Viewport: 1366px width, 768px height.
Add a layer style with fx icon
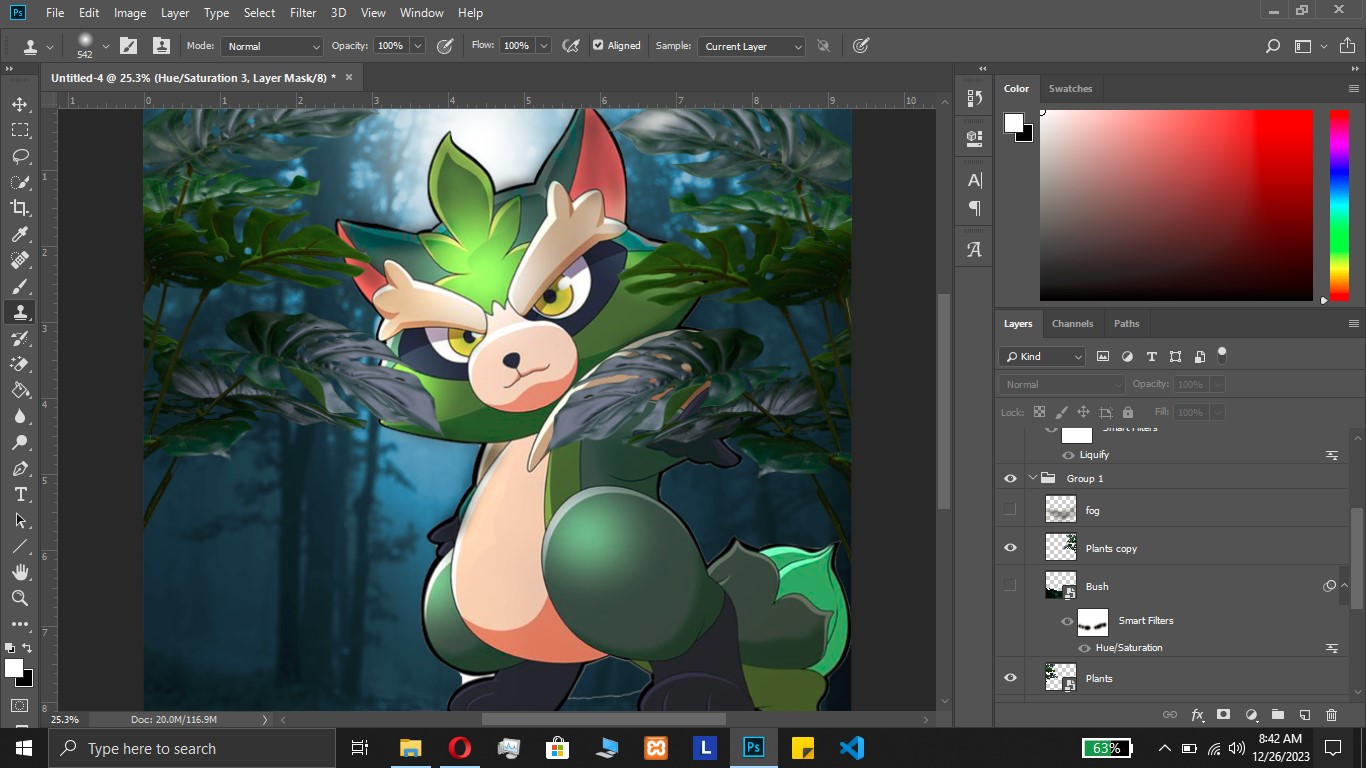pos(1197,715)
